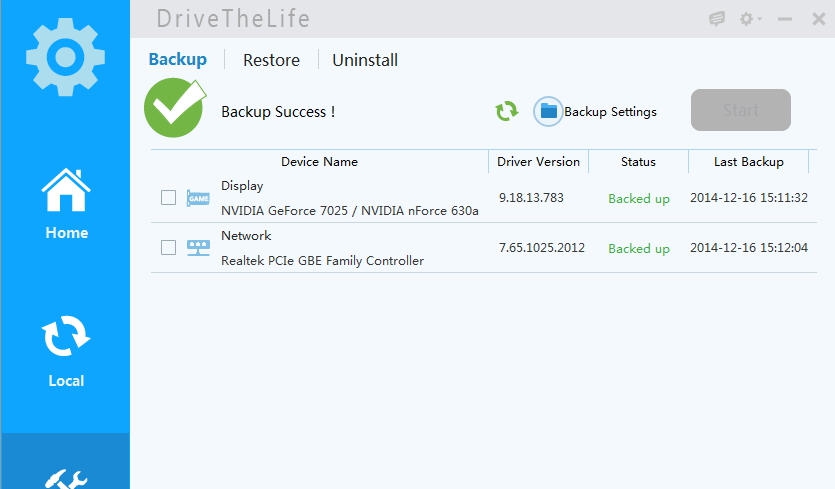Viewport: 835px width, 489px height.
Task: Click the large gear logo icon
Action: pyautogui.click(x=65, y=58)
